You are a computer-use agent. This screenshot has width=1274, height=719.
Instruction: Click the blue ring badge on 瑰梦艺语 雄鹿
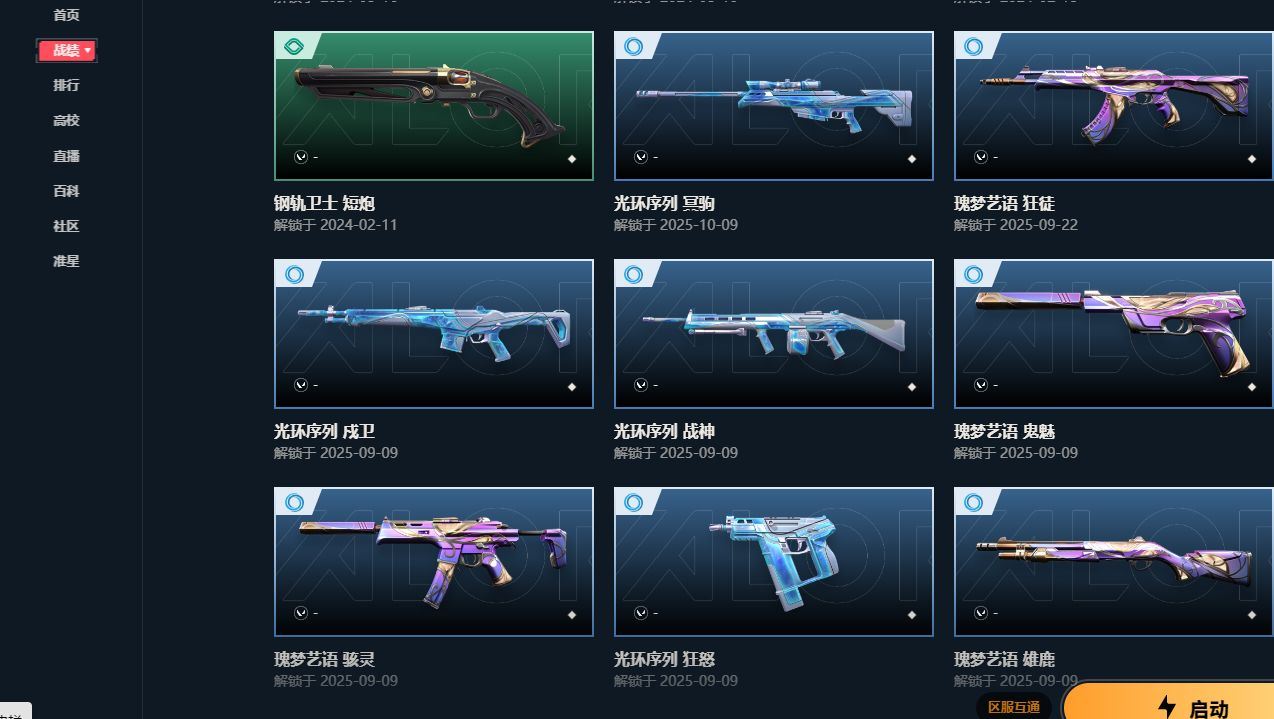pos(974,502)
